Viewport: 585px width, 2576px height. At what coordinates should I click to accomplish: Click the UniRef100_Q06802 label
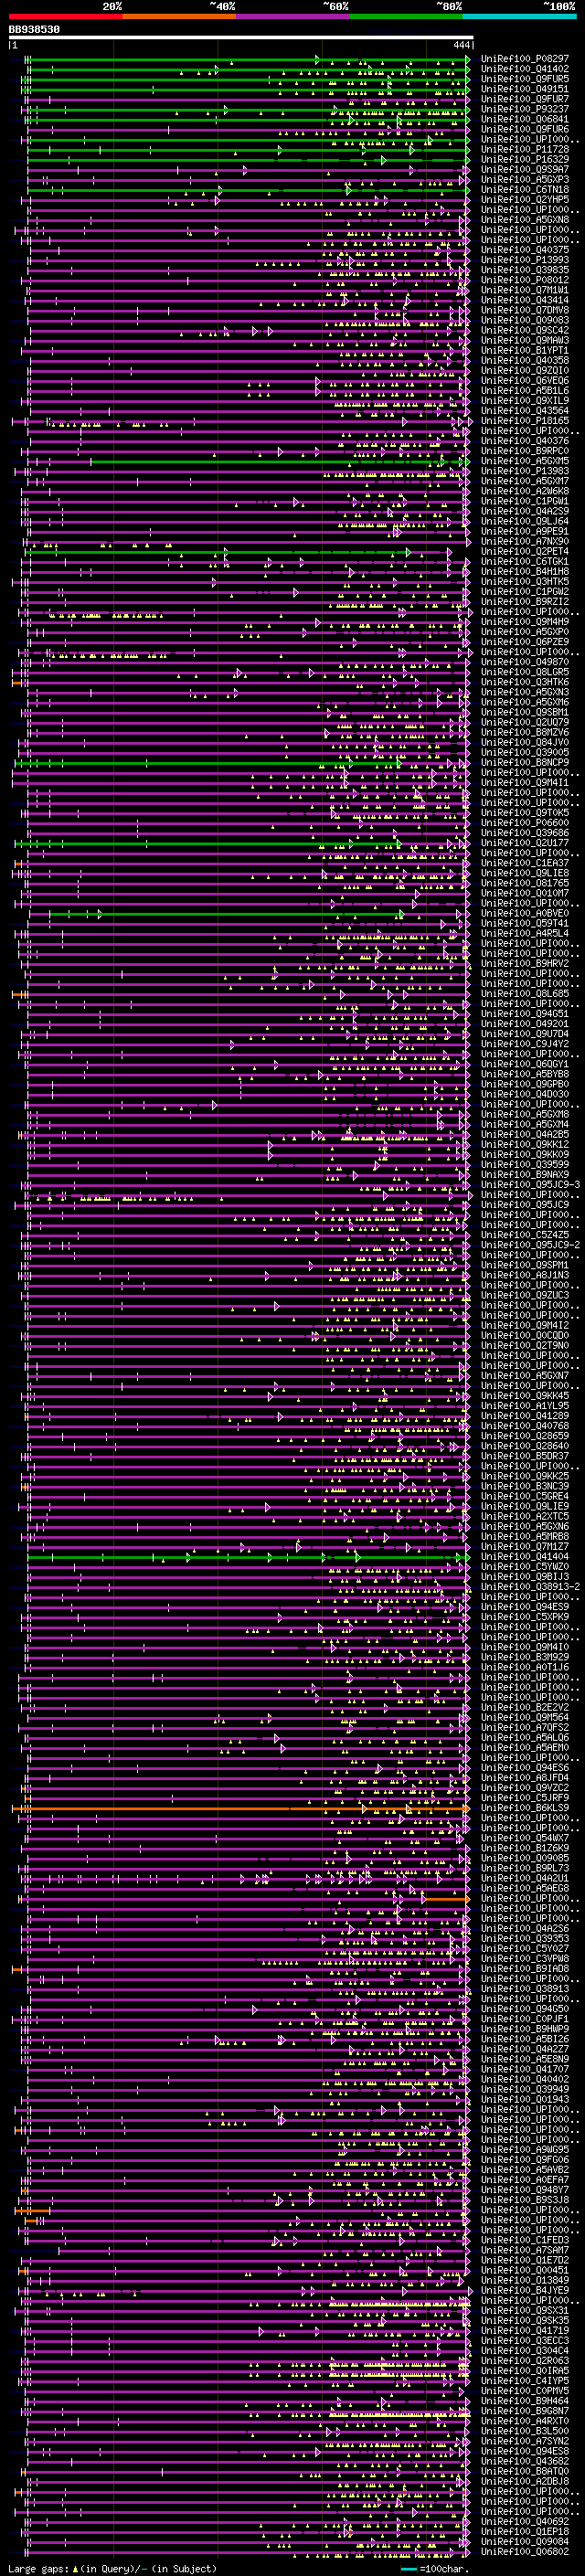524,2552
